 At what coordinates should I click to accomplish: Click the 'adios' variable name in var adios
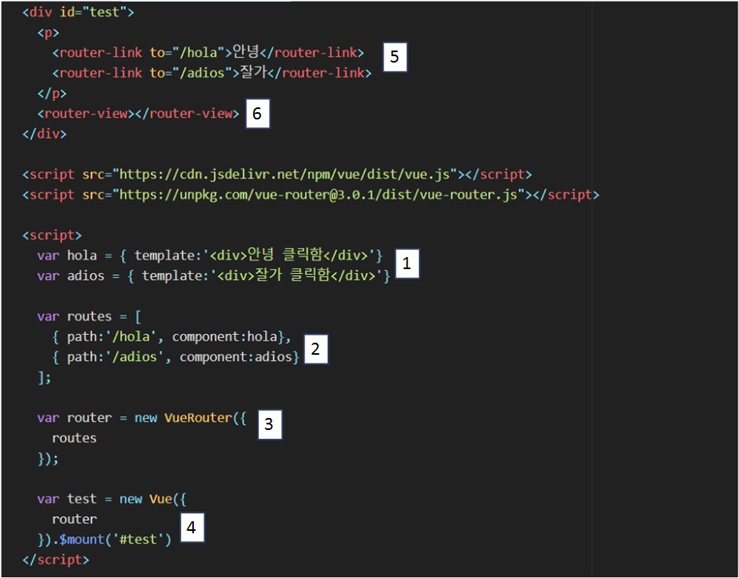[85, 276]
